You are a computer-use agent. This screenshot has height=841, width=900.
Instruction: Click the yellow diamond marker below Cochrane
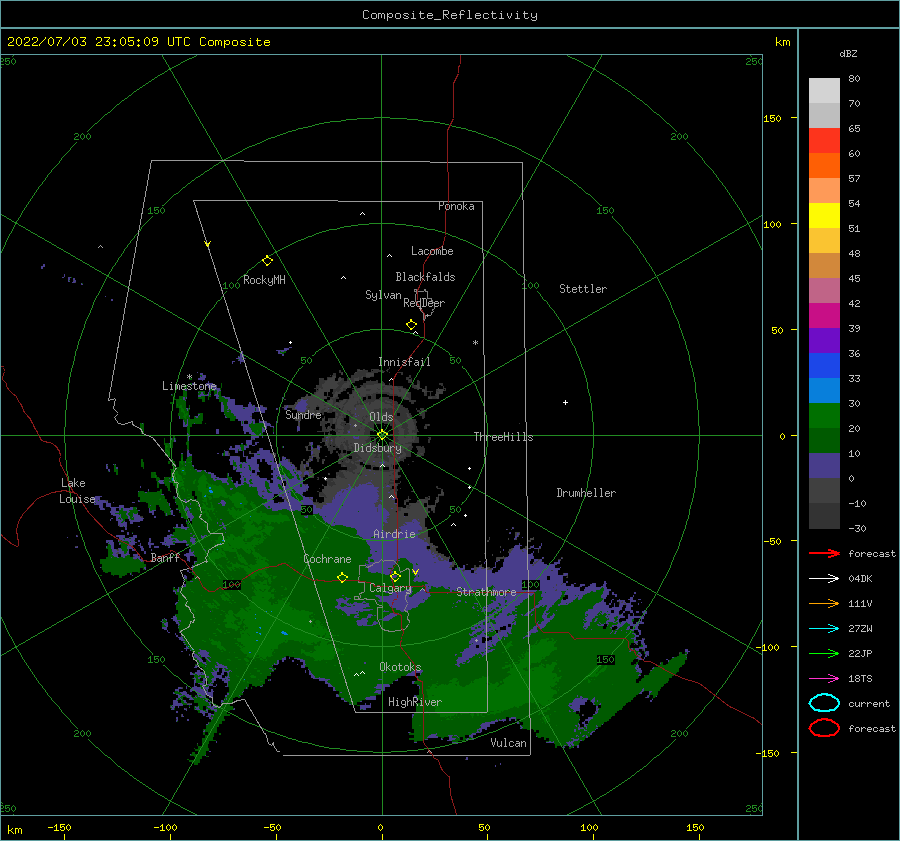pyautogui.click(x=343, y=577)
